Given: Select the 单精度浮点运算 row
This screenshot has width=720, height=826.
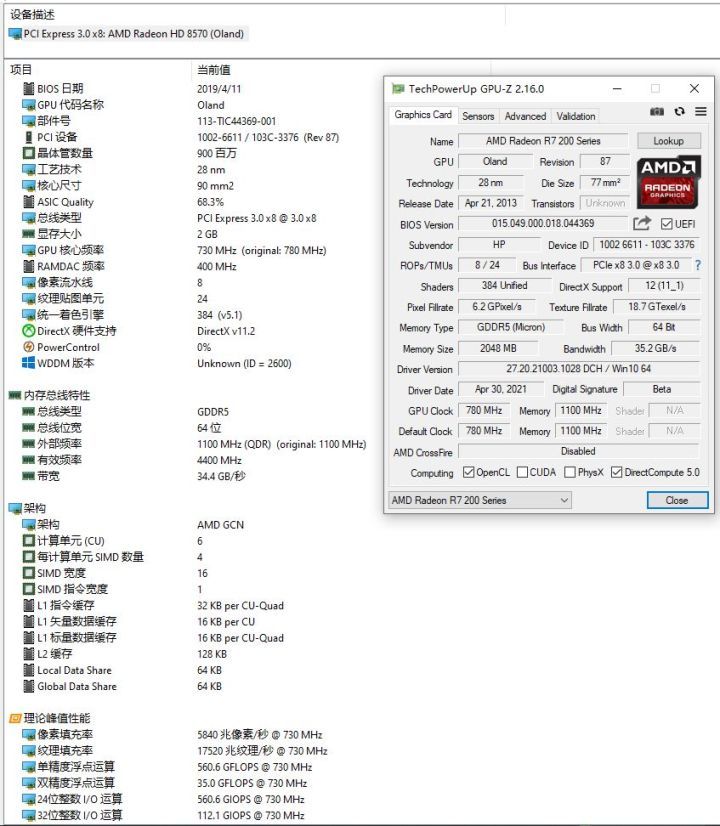Looking at the screenshot, I should coord(76,766).
